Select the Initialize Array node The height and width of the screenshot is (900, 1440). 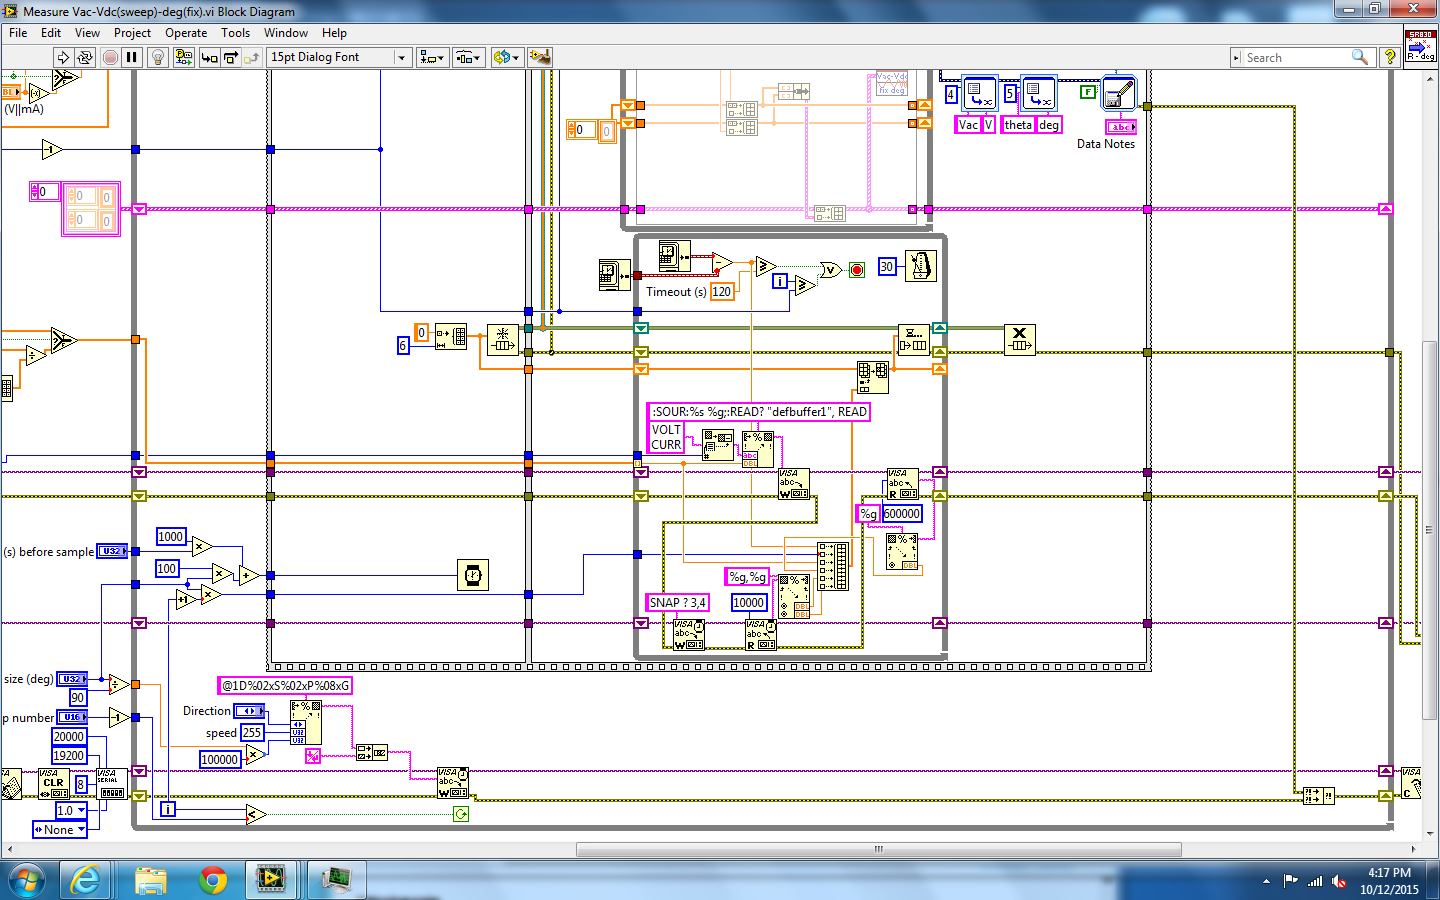(x=451, y=337)
